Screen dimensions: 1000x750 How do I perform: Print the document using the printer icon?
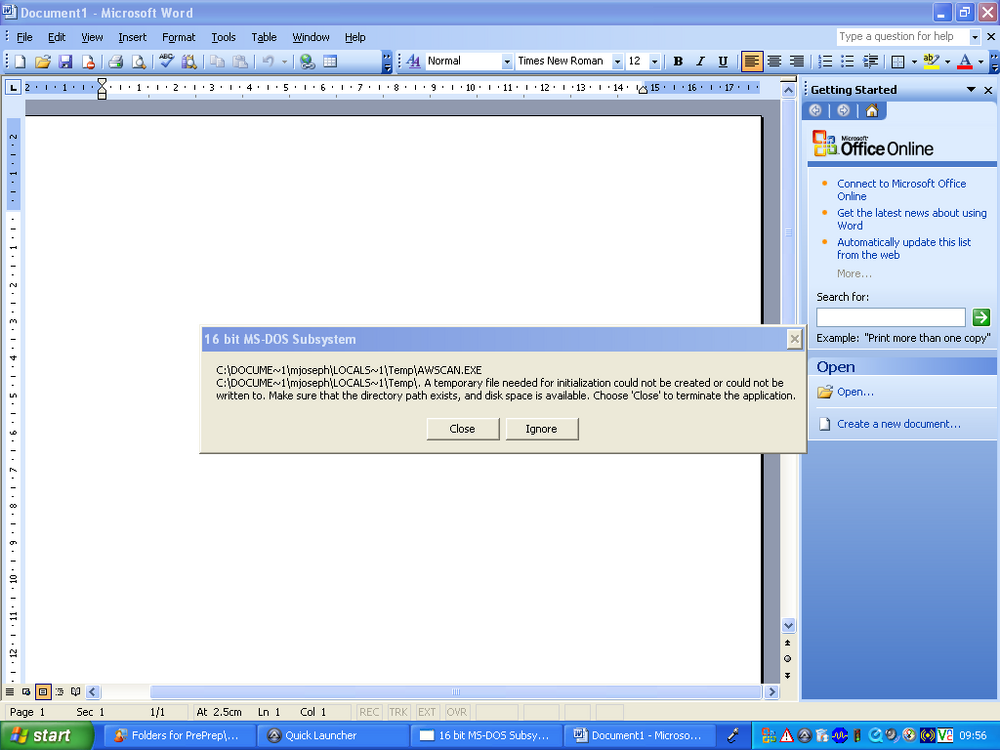coord(115,61)
